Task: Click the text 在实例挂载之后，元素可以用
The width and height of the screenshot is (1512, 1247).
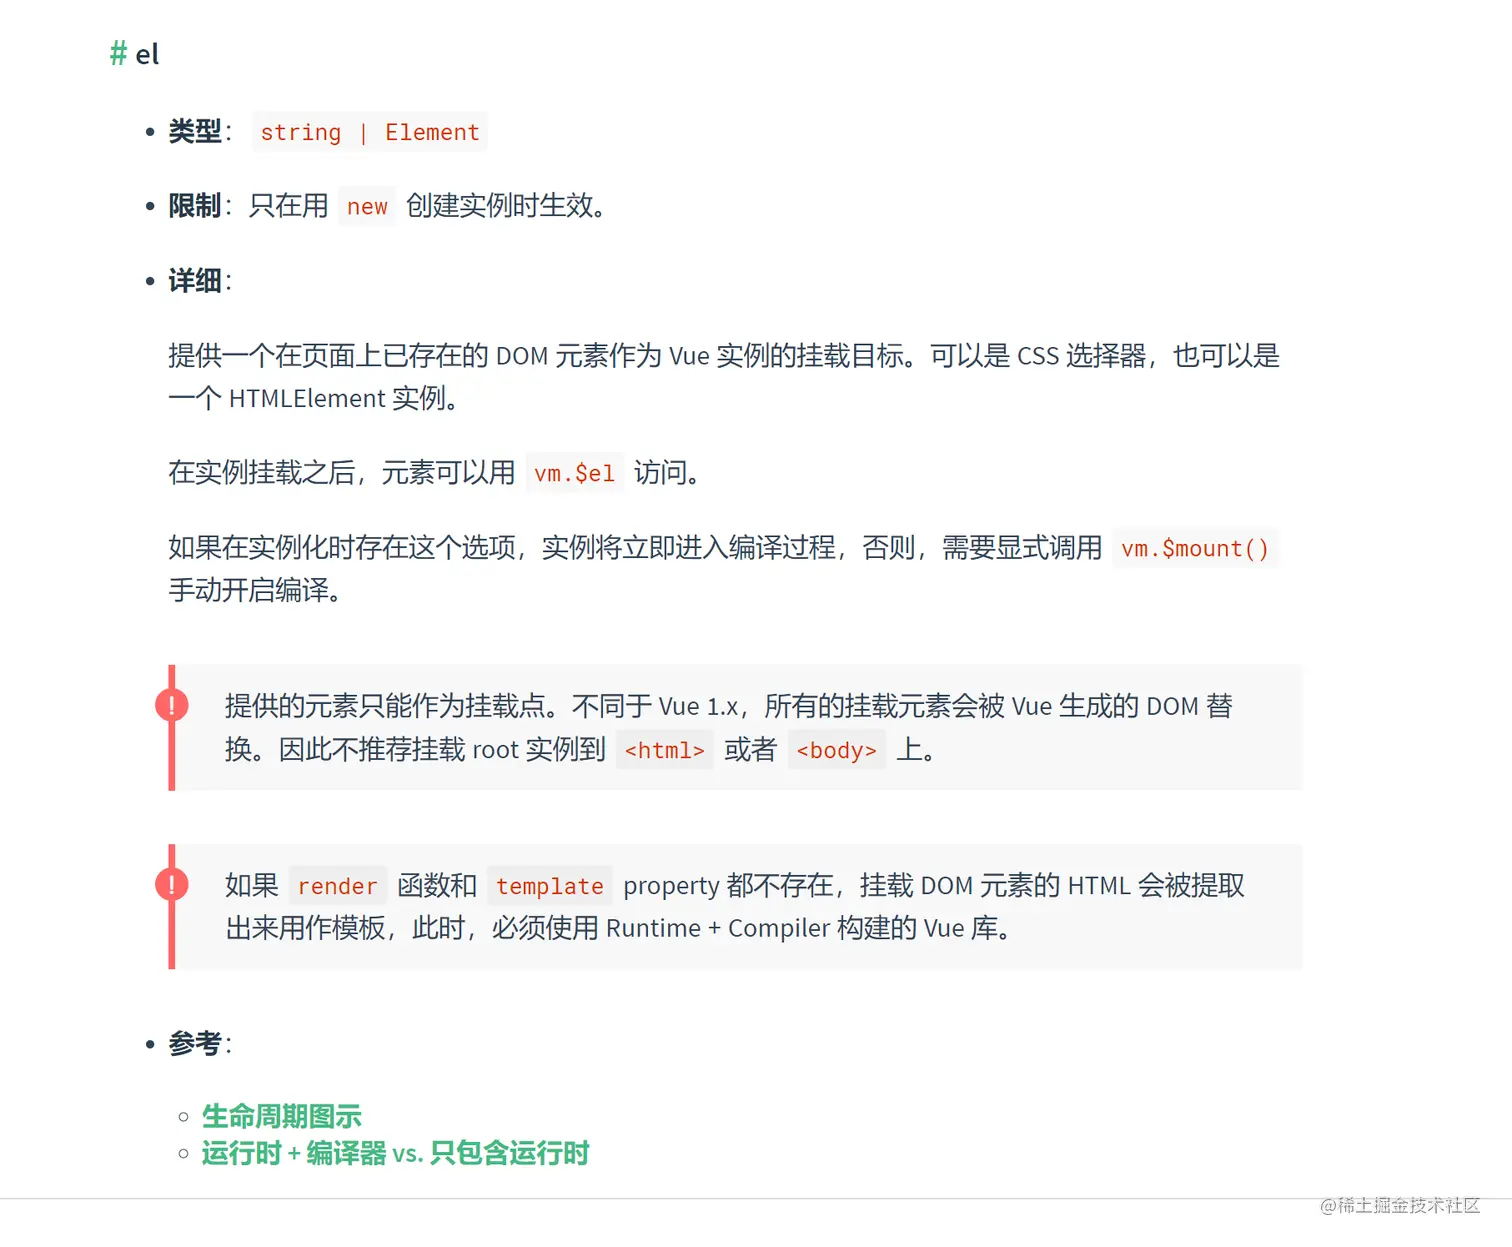Action: click(x=342, y=472)
